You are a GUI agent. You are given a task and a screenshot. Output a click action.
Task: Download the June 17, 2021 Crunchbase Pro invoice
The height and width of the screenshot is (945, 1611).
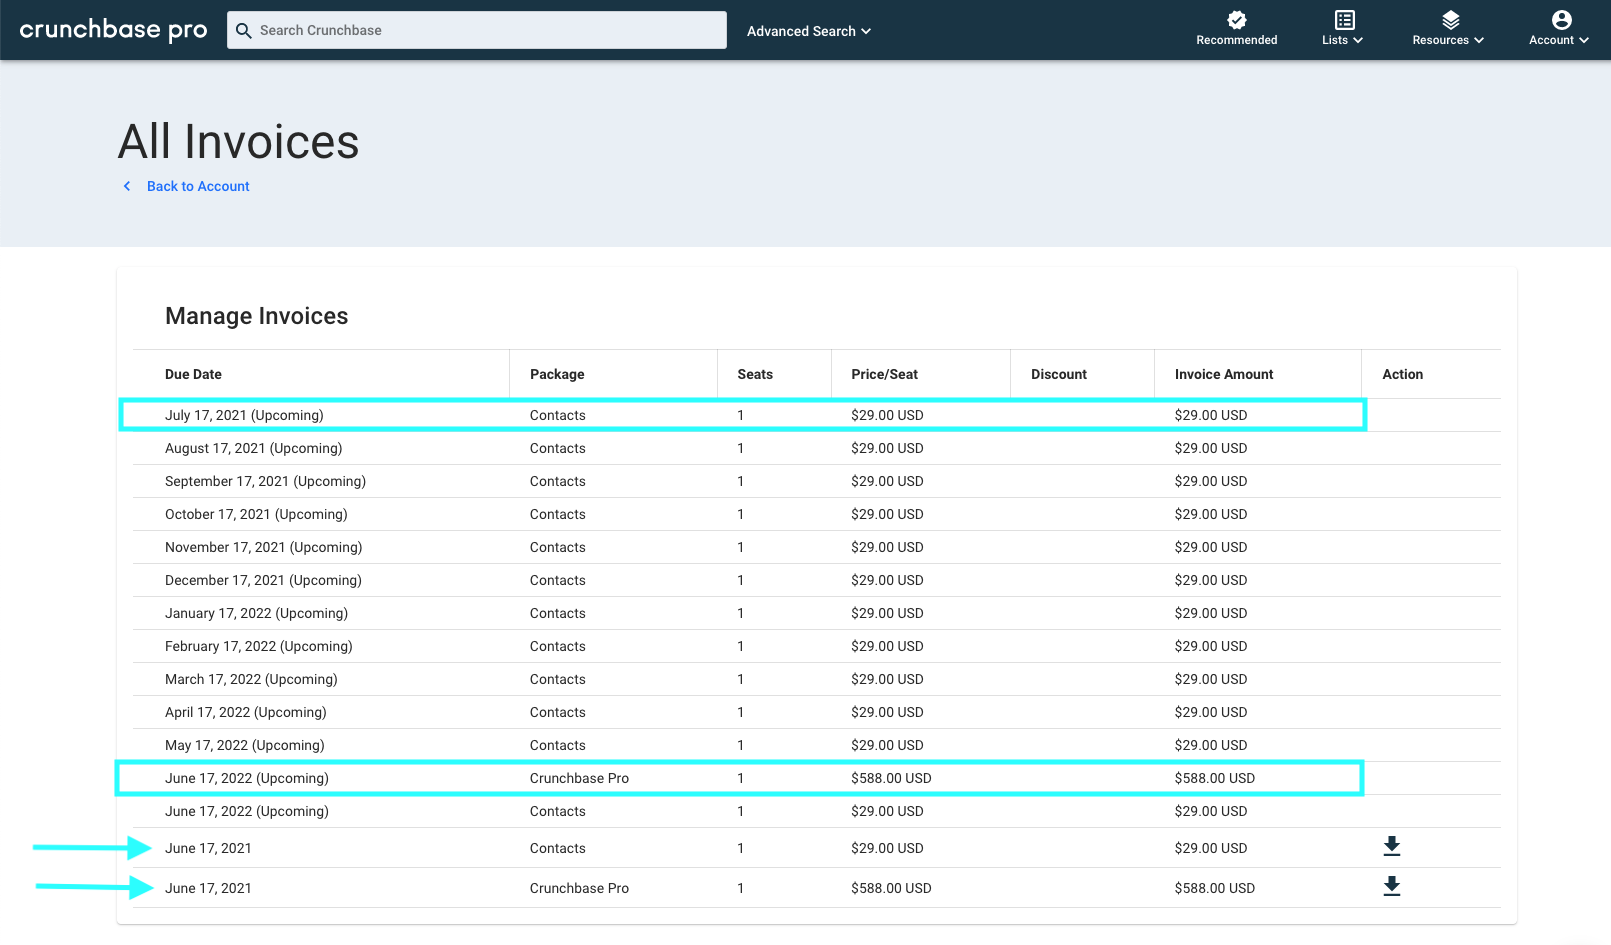(1391, 887)
